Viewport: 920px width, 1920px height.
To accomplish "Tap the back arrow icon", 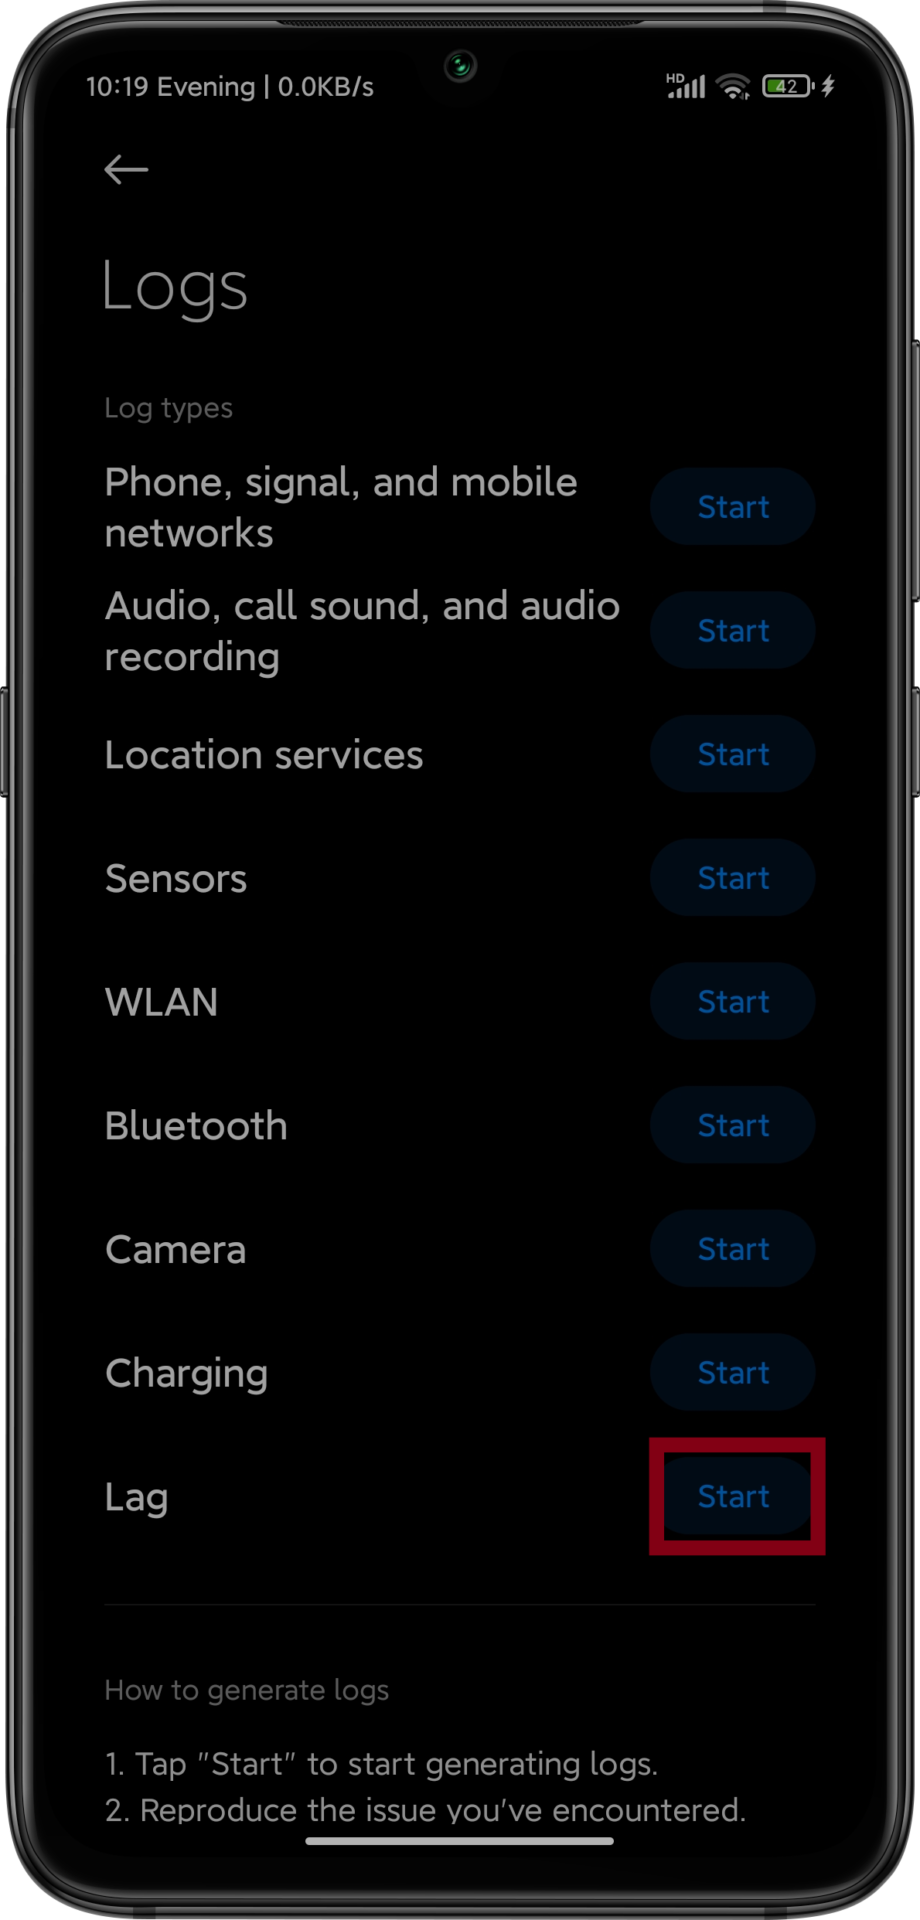I will pyautogui.click(x=126, y=170).
